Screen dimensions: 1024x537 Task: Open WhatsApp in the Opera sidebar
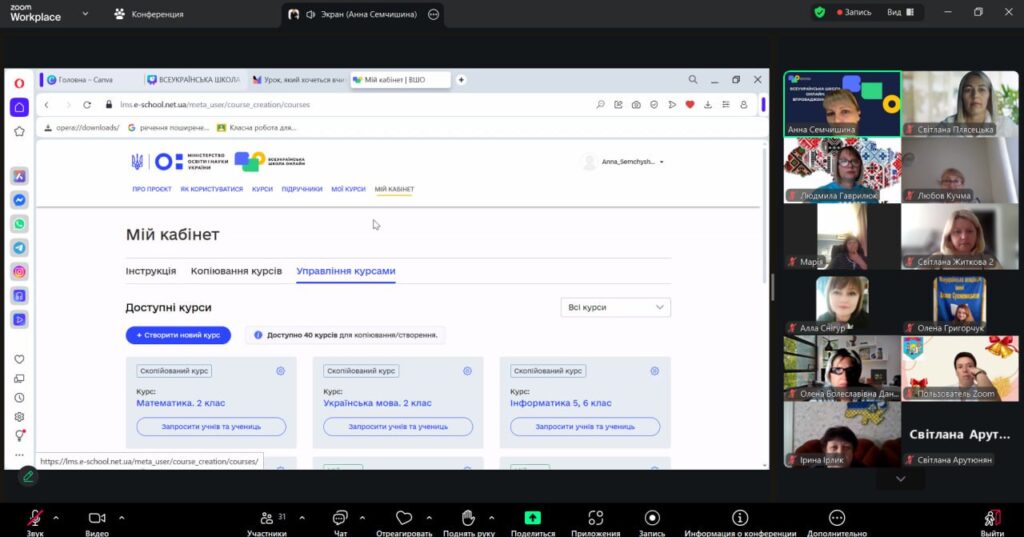pos(19,224)
